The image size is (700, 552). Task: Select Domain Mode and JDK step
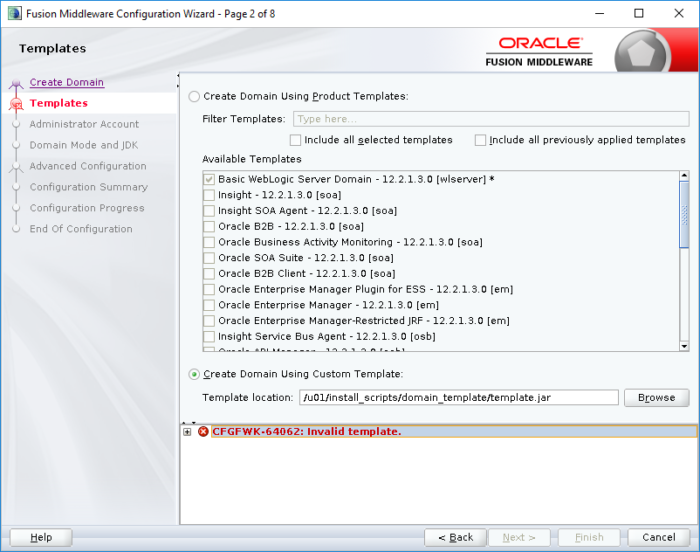[x=83, y=145]
